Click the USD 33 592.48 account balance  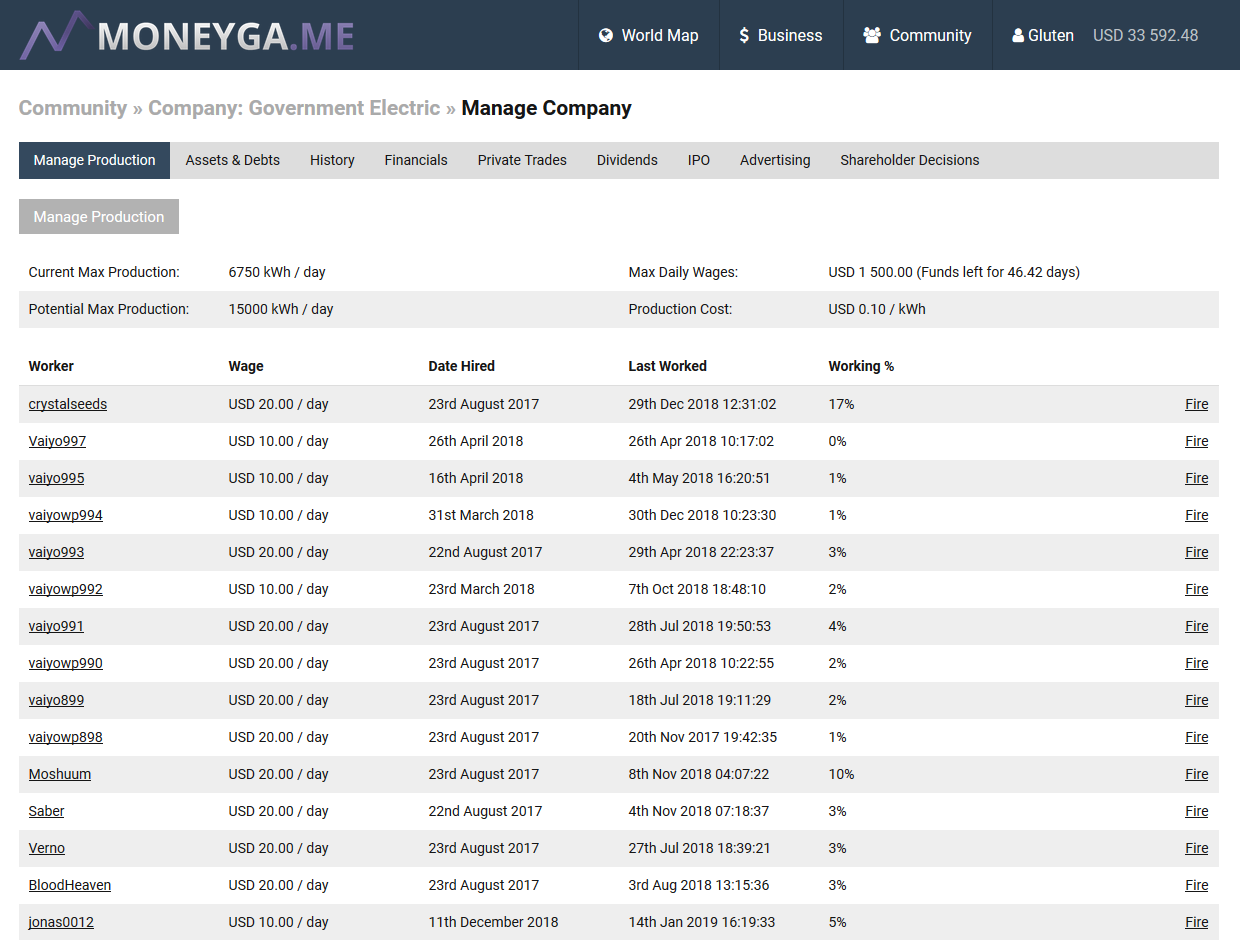1145,36
